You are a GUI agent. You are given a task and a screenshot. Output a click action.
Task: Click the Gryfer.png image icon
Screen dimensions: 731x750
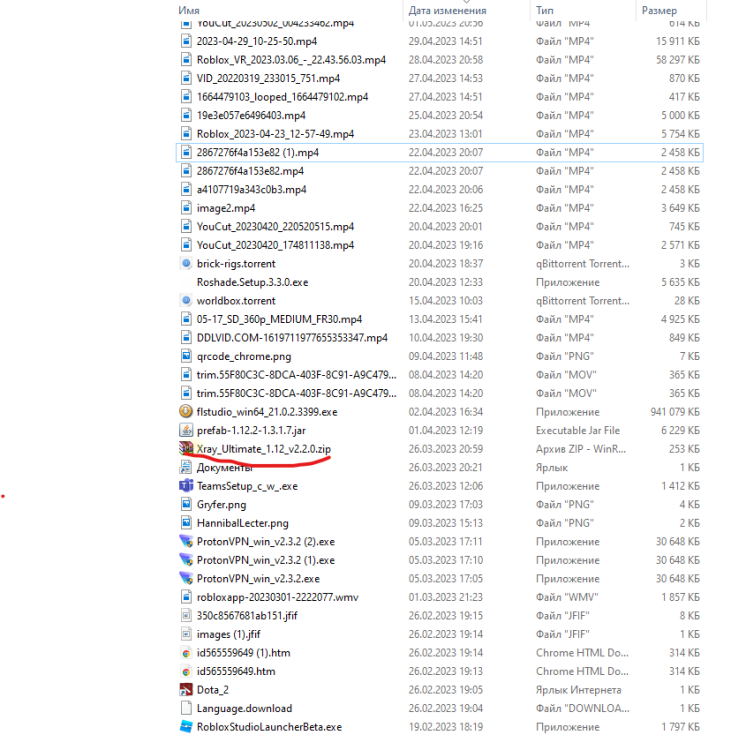pyautogui.click(x=186, y=504)
